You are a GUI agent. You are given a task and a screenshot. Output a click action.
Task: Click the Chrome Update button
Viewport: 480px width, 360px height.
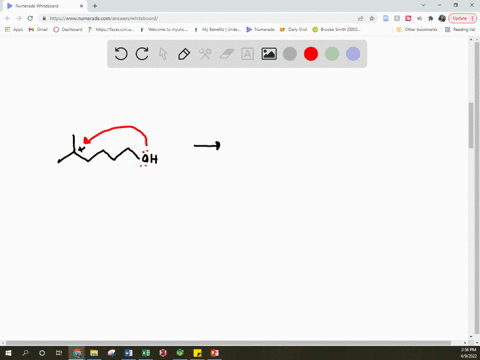tap(463, 18)
